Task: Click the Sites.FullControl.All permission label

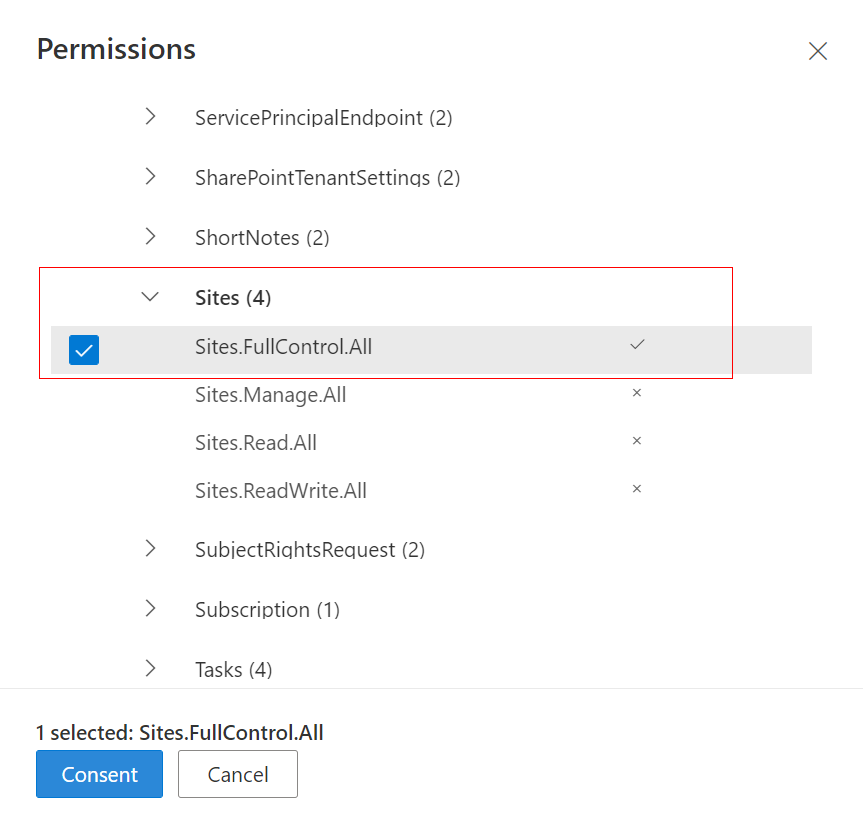Action: (x=283, y=347)
